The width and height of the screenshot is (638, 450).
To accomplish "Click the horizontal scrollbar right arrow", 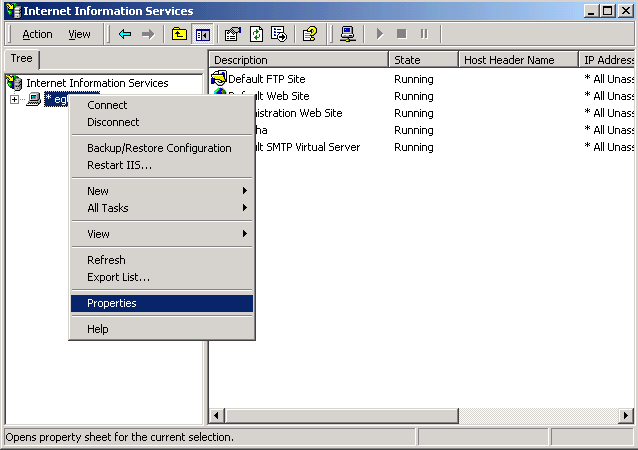I will (x=626, y=415).
